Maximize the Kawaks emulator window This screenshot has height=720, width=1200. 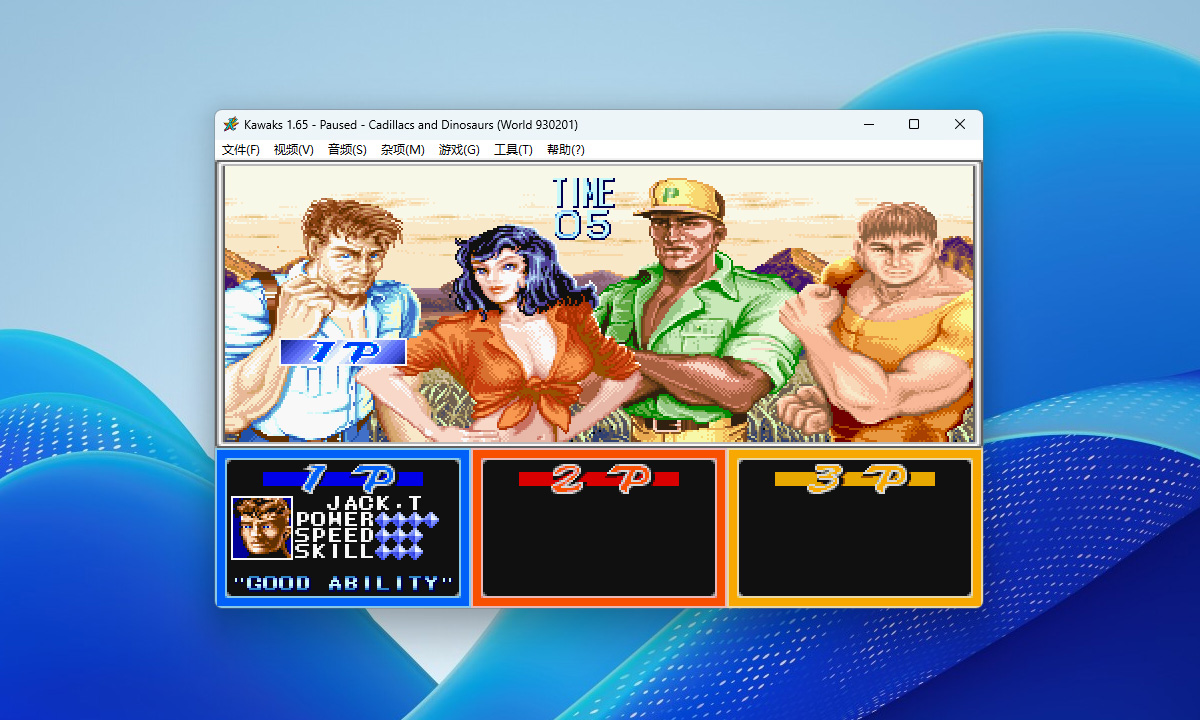pos(913,125)
